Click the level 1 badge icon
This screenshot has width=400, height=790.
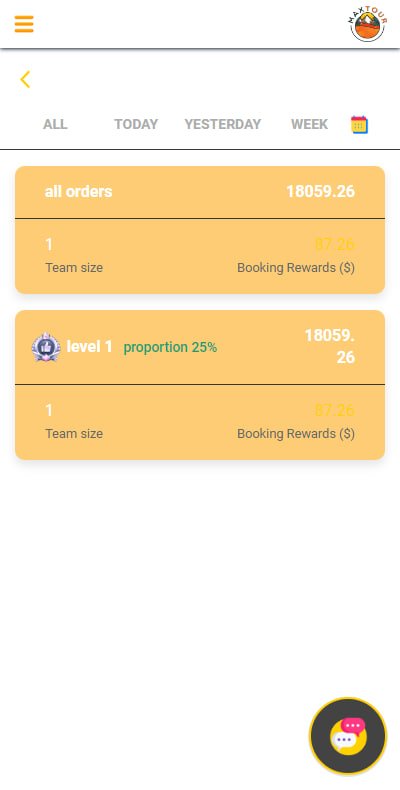(x=46, y=347)
